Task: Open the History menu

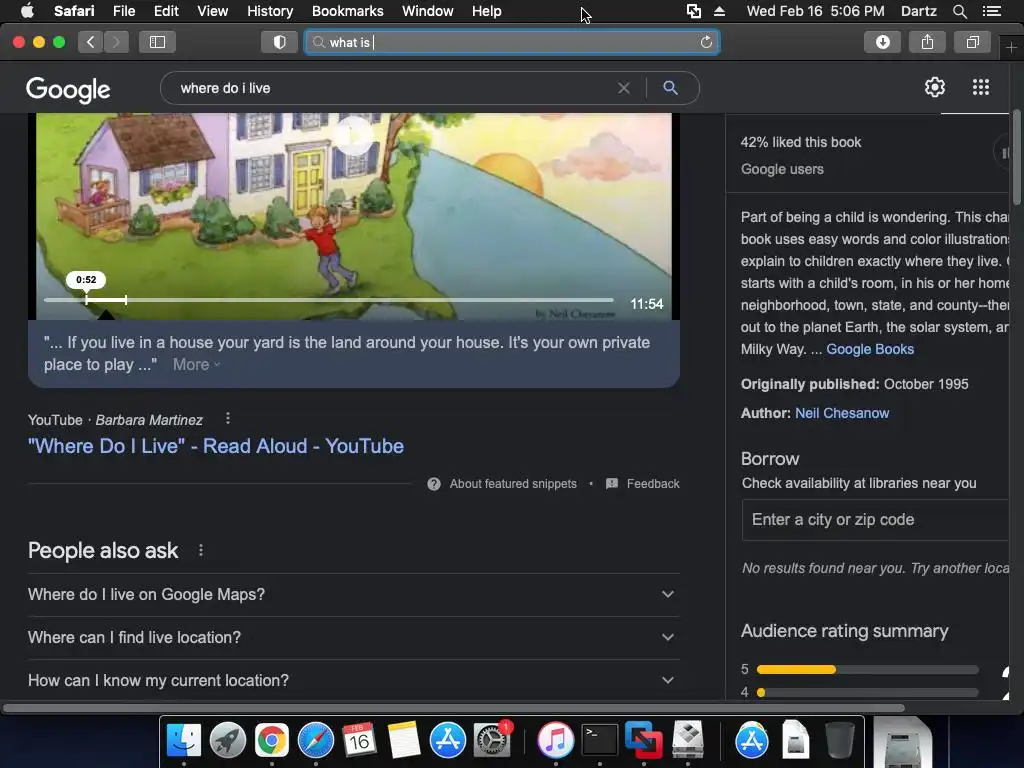Action: [x=270, y=11]
